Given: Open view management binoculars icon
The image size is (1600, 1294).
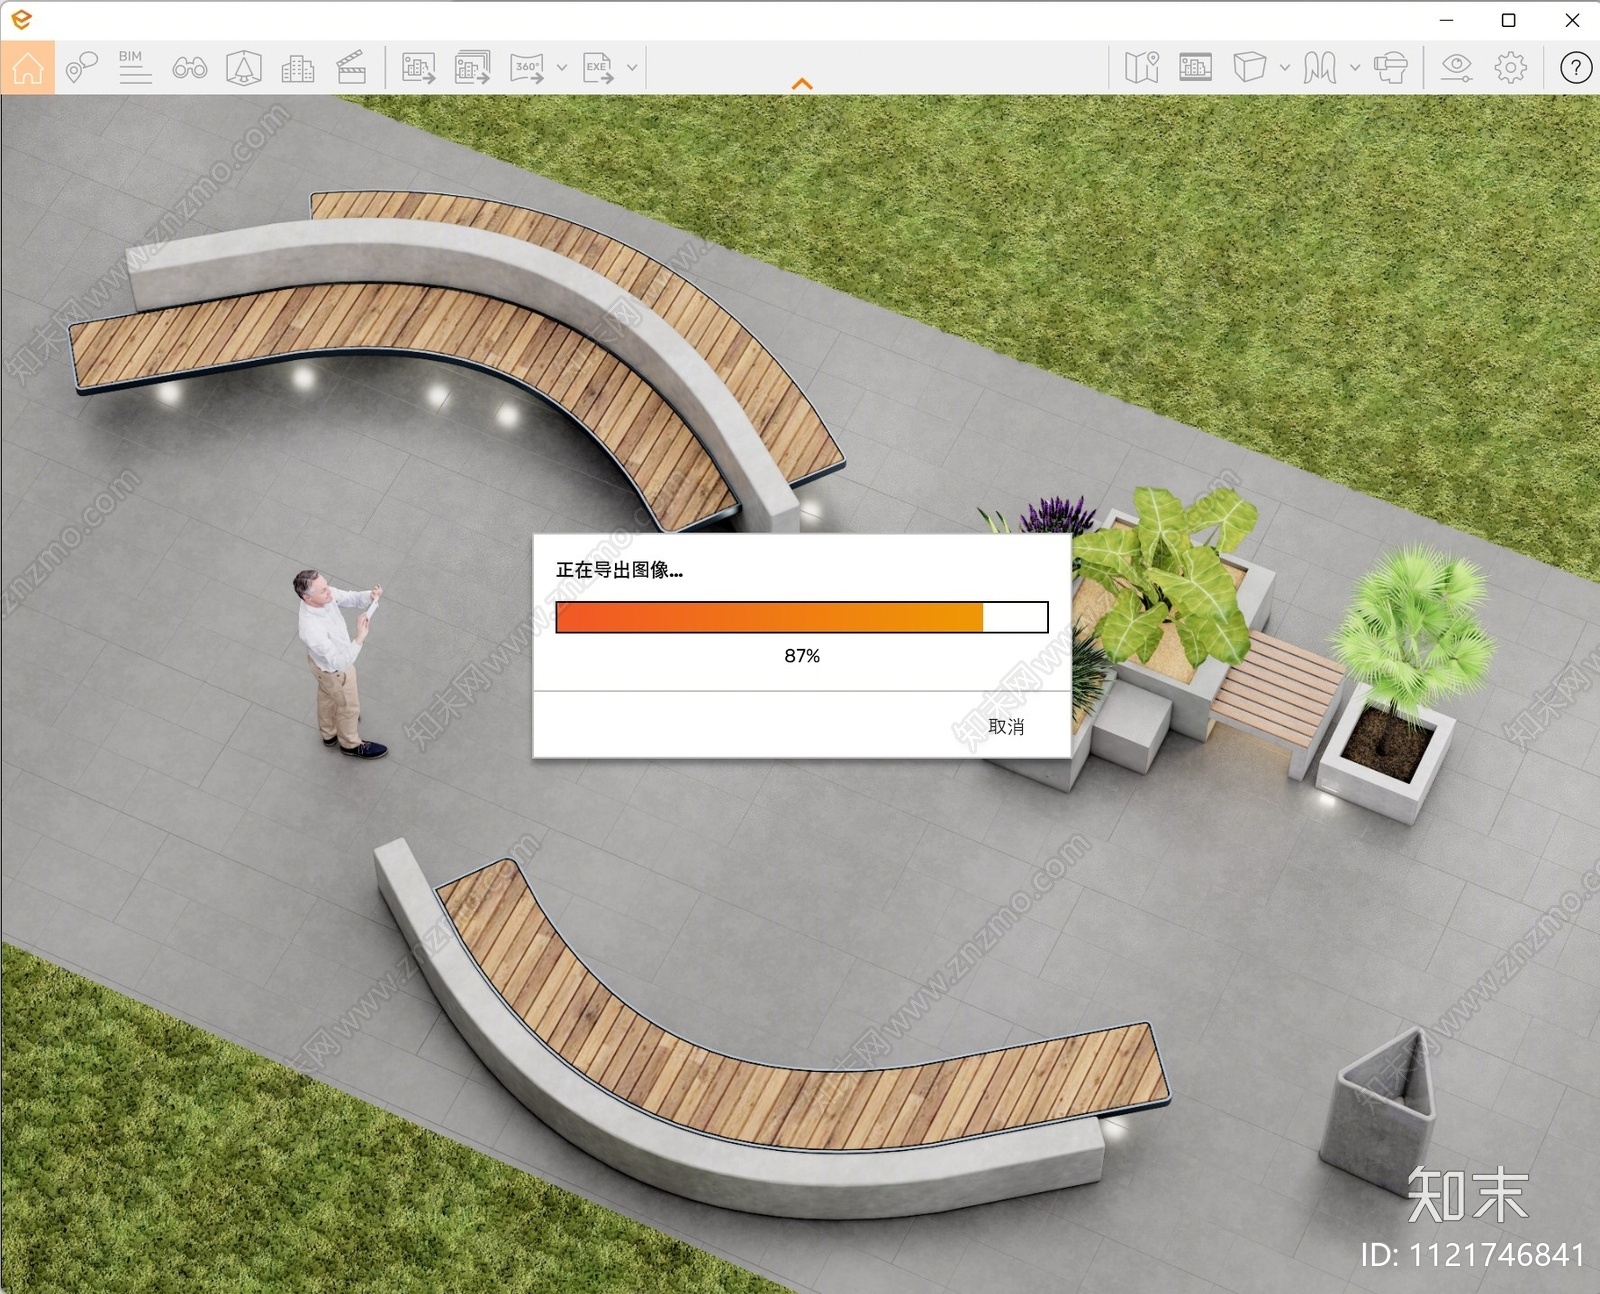Looking at the screenshot, I should point(189,68).
